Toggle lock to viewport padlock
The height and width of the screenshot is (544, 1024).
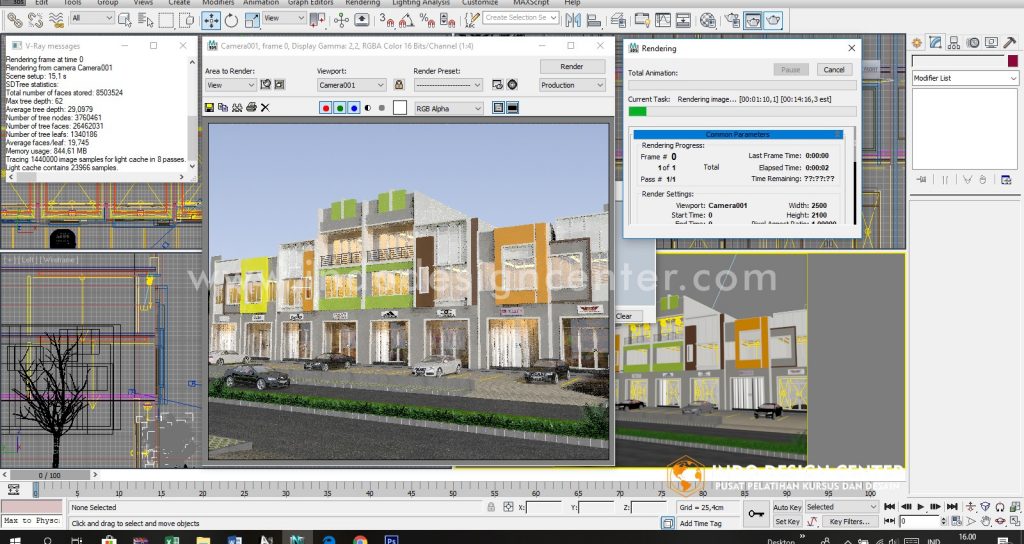[x=399, y=85]
